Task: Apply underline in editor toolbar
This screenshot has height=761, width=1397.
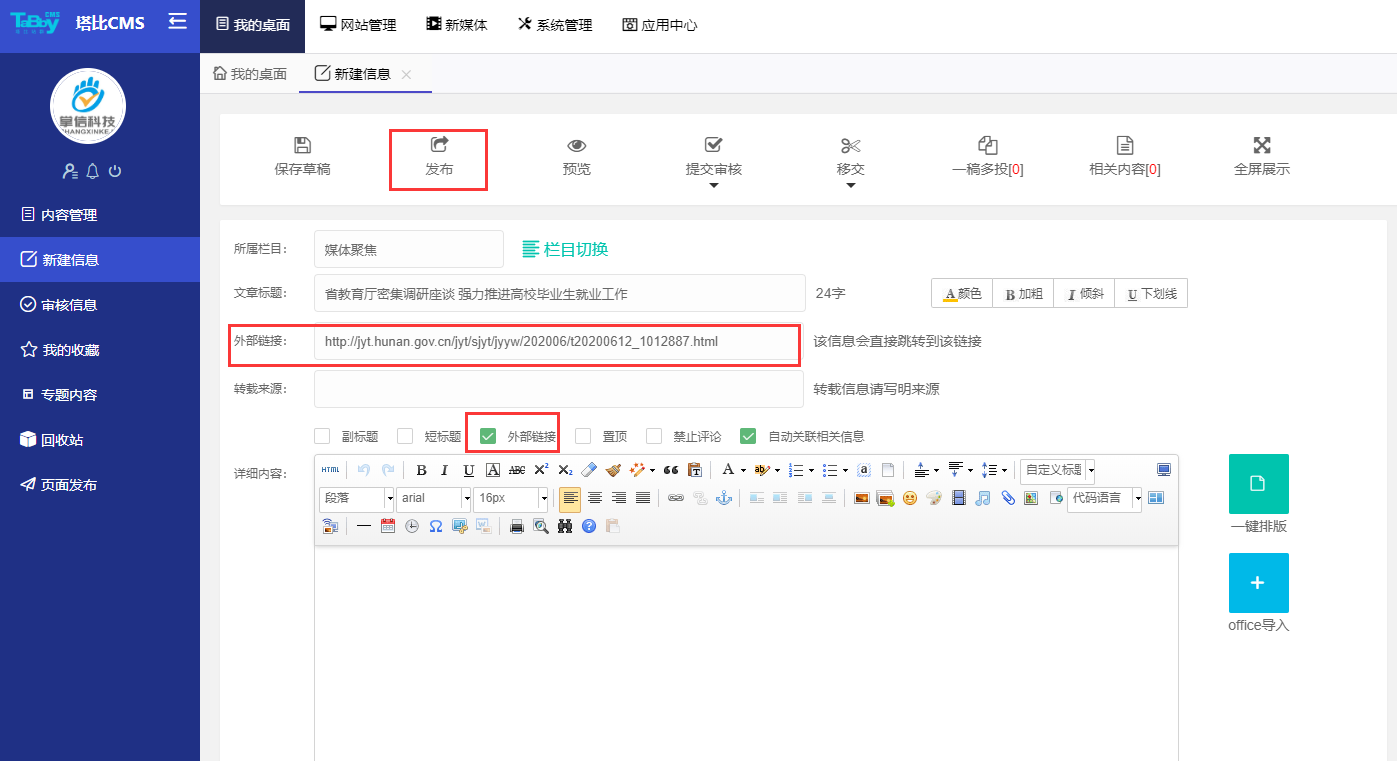Action: click(468, 470)
